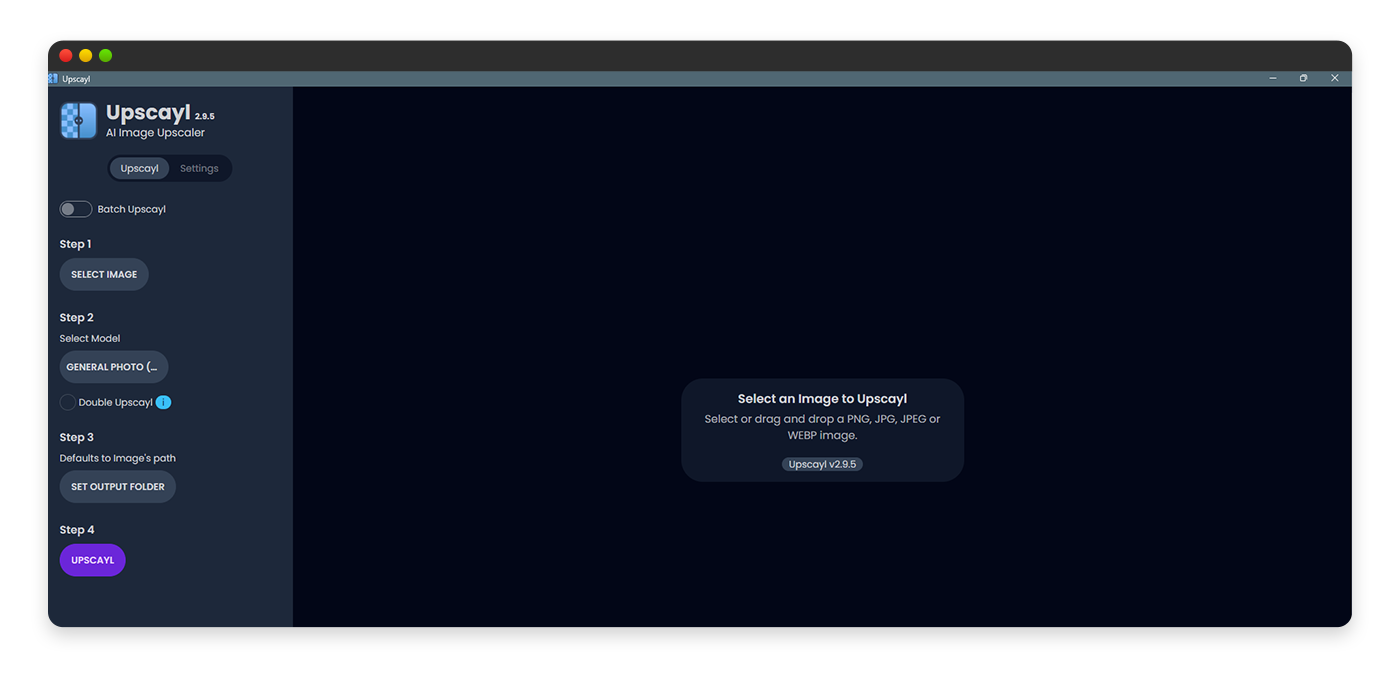Click the red macOS close dot
Screen dimensions: 1400x700
click(66, 56)
